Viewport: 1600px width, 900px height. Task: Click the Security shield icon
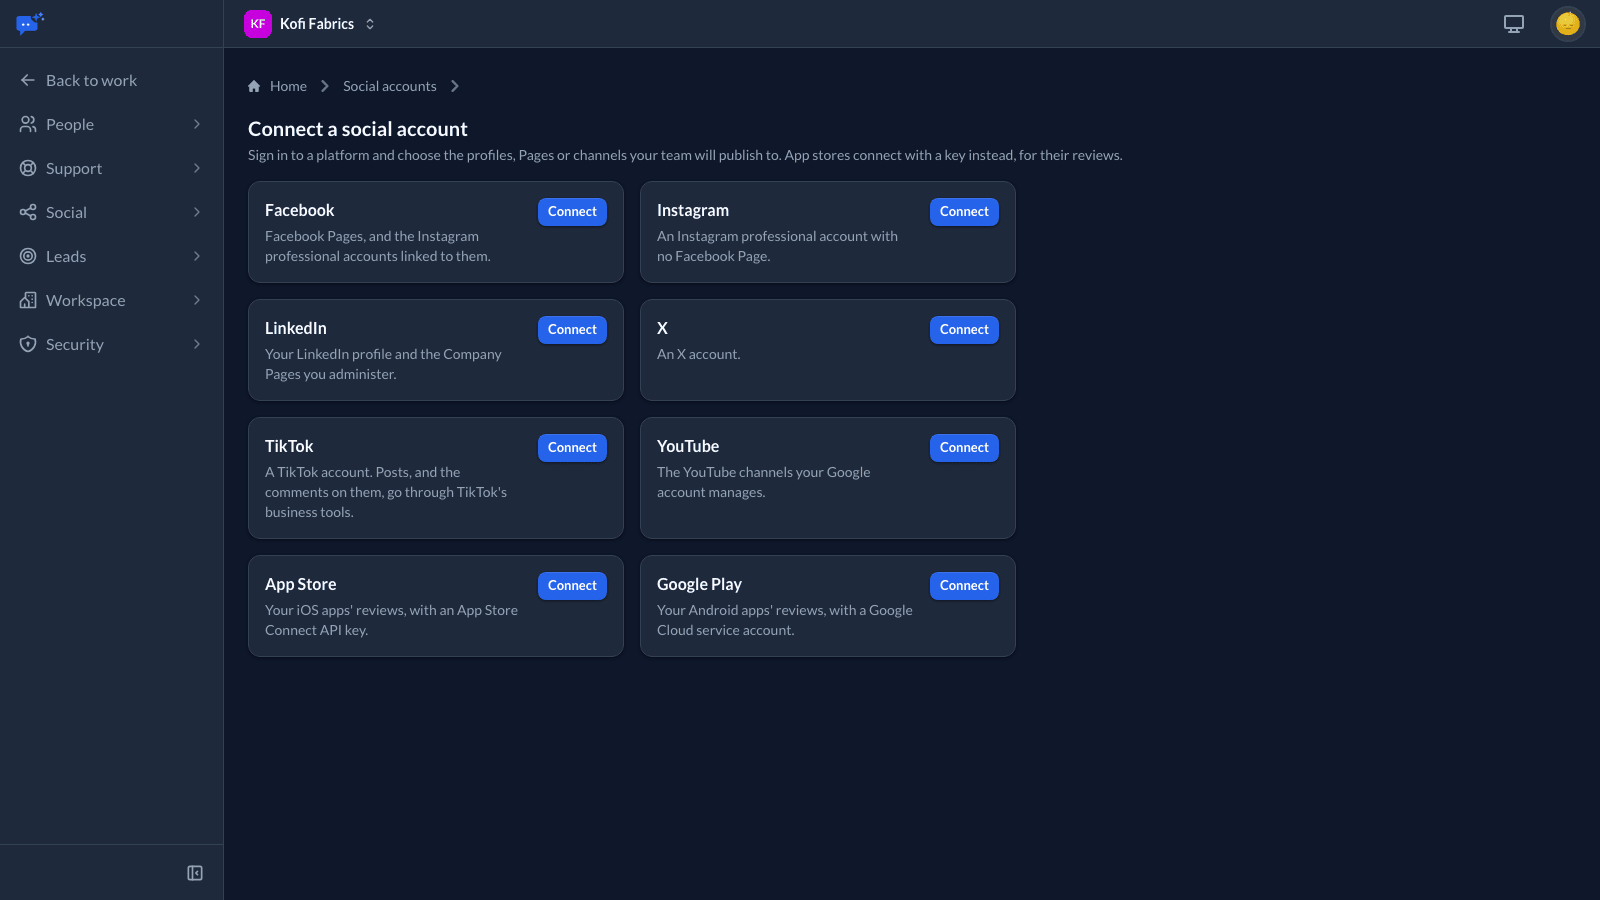click(28, 344)
